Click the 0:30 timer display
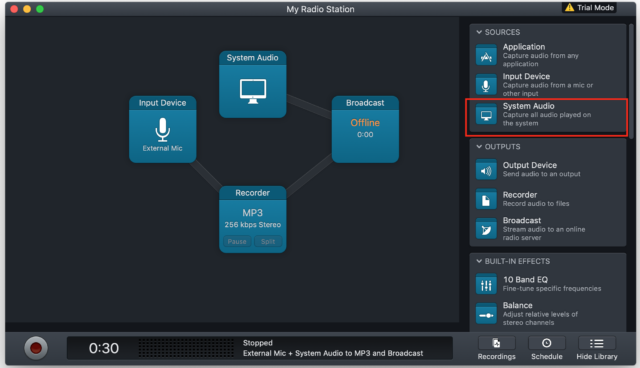 (x=104, y=348)
